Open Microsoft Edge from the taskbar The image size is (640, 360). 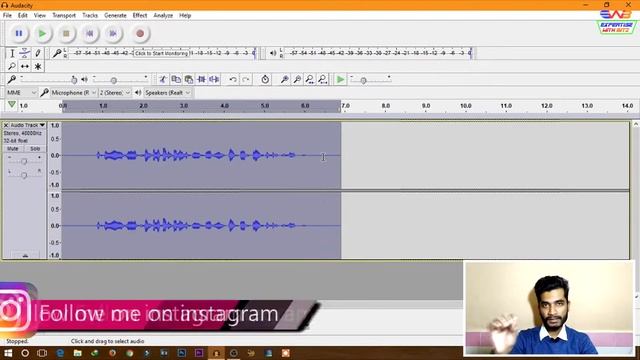click(x=60, y=353)
